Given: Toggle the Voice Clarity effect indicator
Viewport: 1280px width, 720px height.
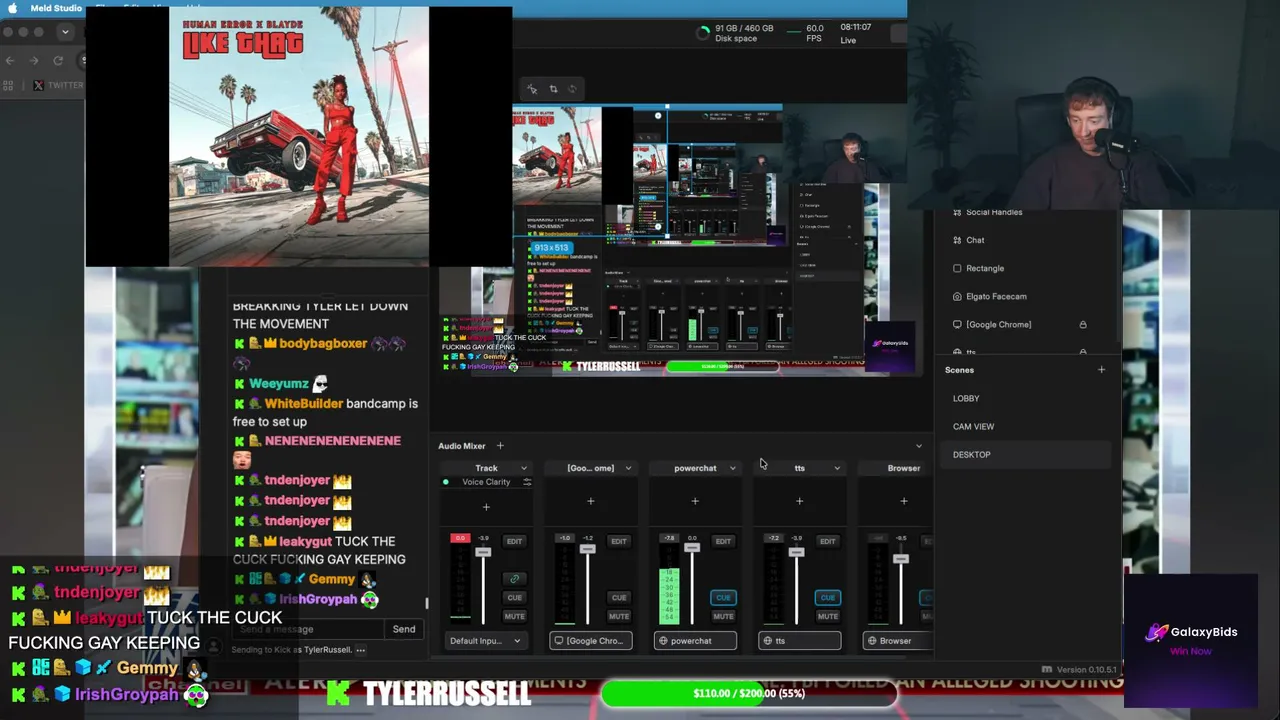Looking at the screenshot, I should point(446,482).
